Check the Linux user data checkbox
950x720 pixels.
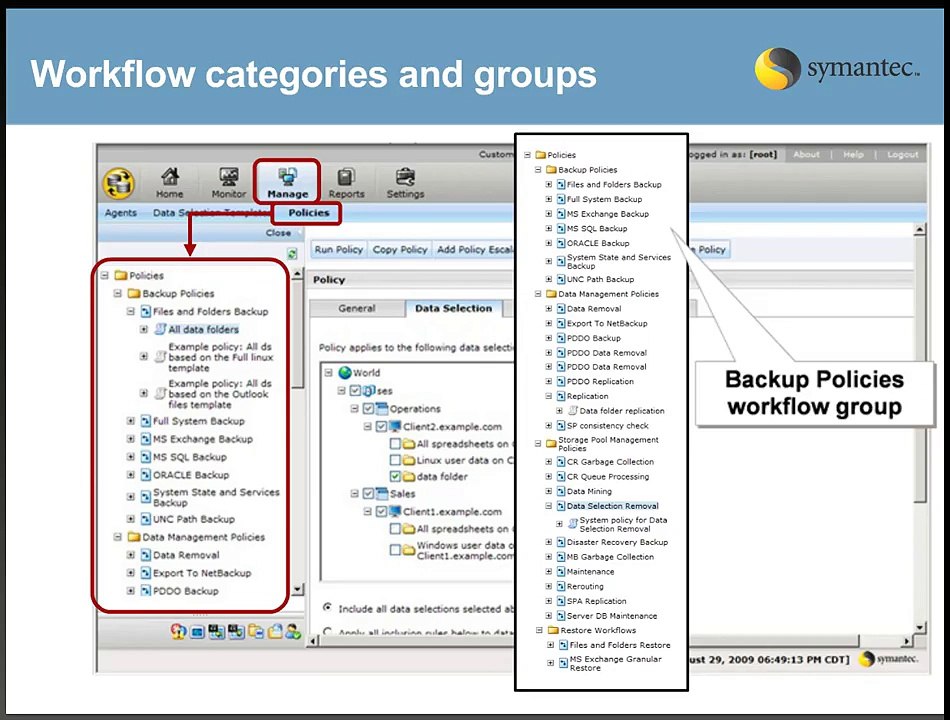click(395, 460)
